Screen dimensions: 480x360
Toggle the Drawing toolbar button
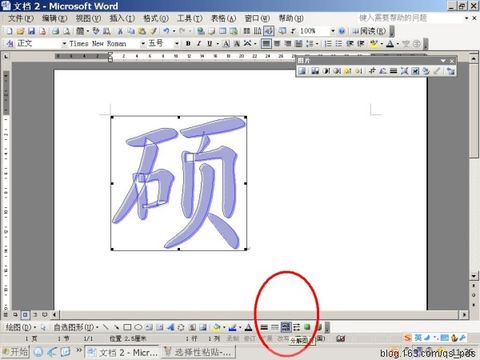[x=269, y=31]
